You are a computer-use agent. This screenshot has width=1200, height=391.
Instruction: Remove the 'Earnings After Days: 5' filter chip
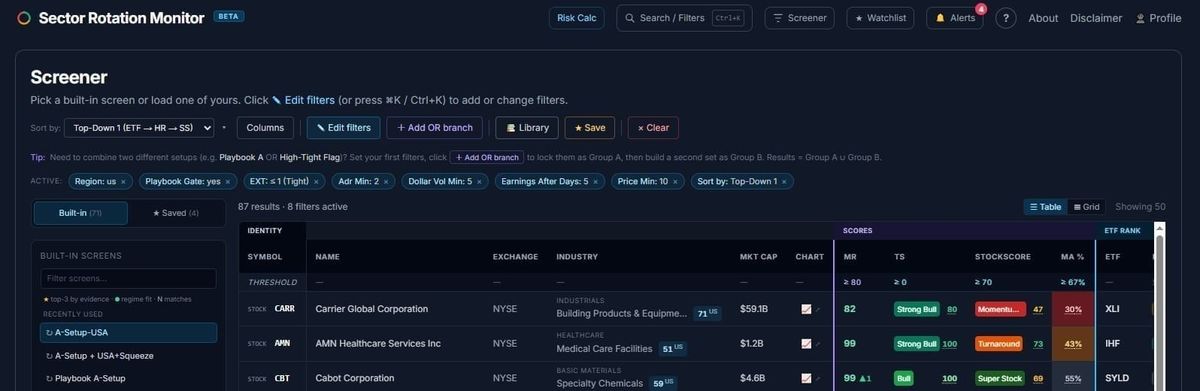(x=596, y=182)
